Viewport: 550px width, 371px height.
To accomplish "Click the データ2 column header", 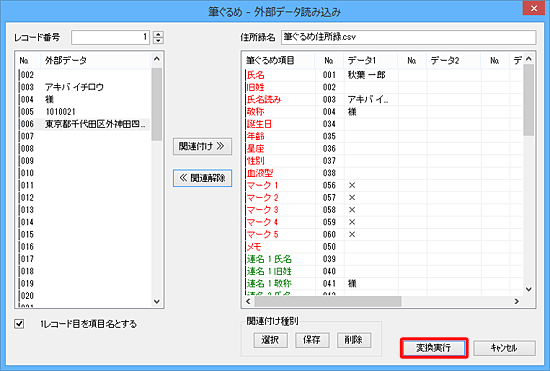I will [x=454, y=60].
